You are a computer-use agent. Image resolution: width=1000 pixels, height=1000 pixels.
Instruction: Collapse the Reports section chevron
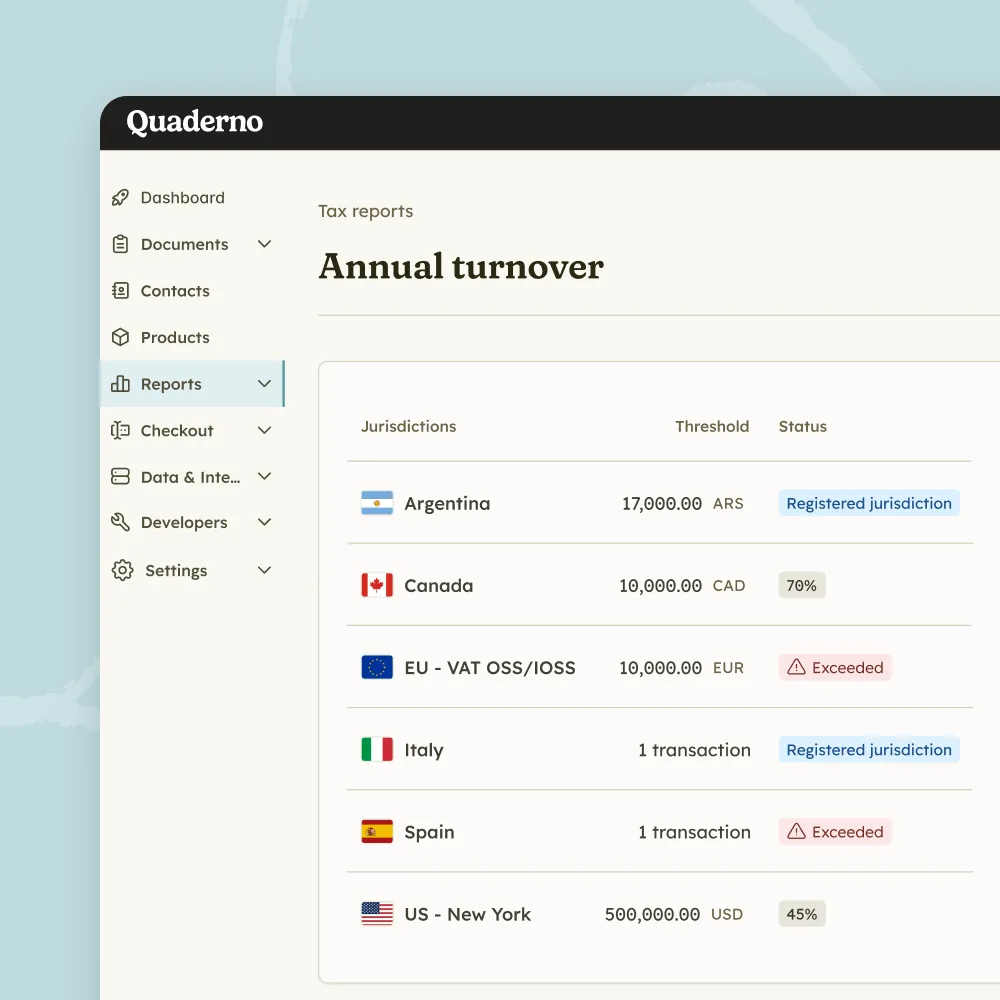click(264, 383)
